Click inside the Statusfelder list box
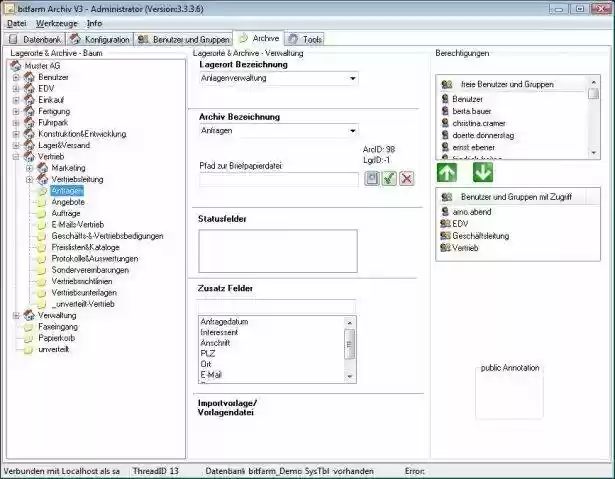 278,251
